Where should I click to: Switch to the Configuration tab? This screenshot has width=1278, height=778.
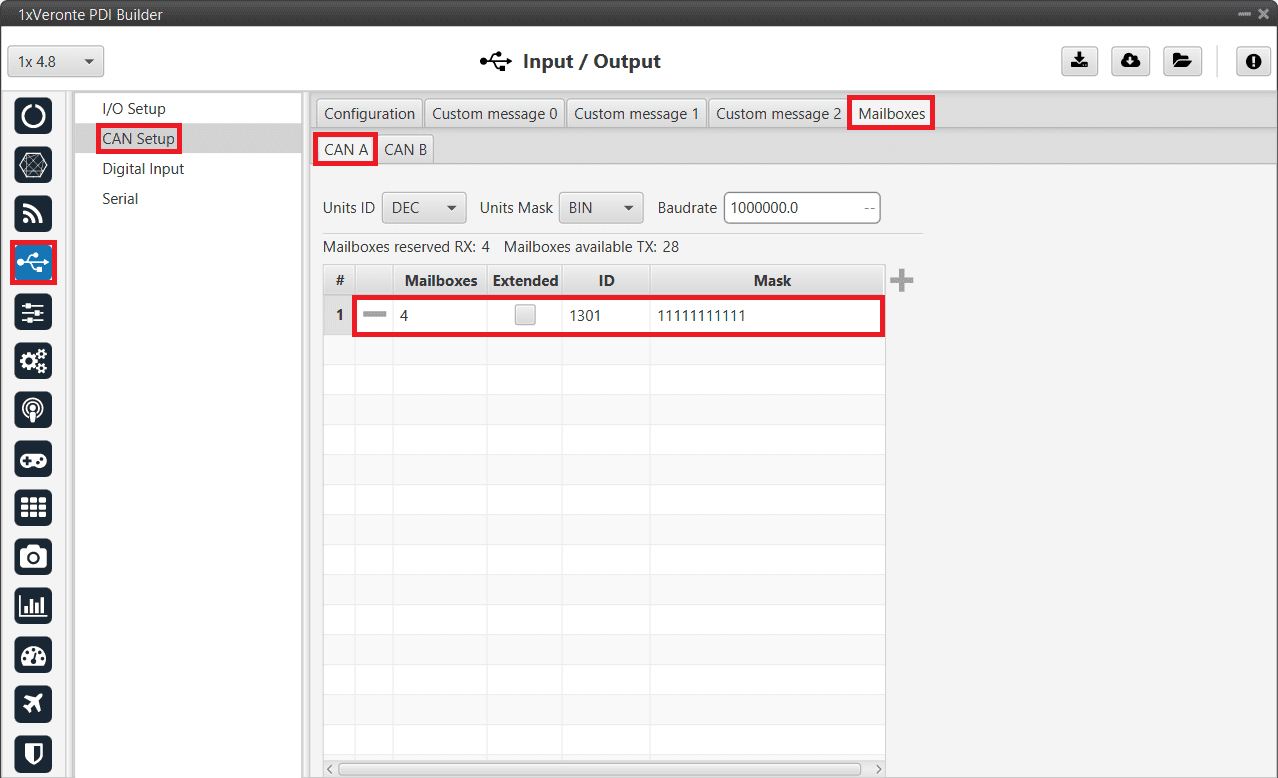coord(369,114)
